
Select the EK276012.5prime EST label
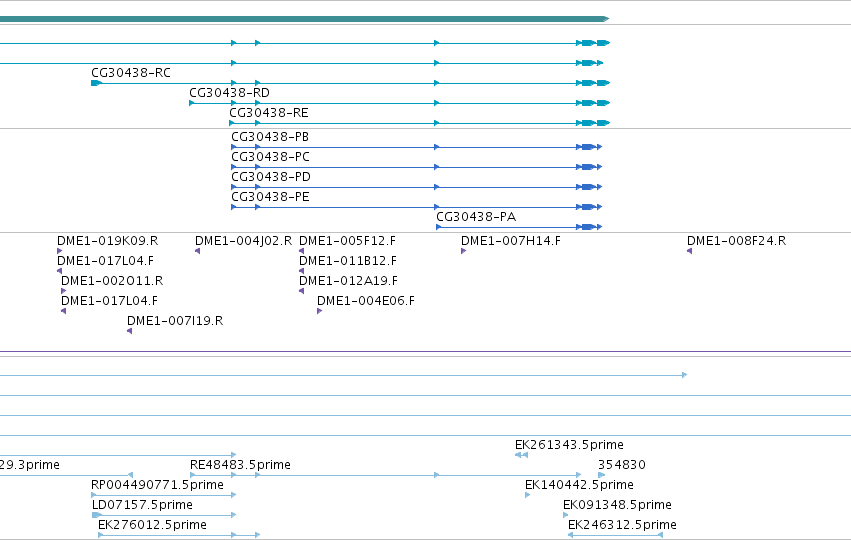(x=153, y=525)
